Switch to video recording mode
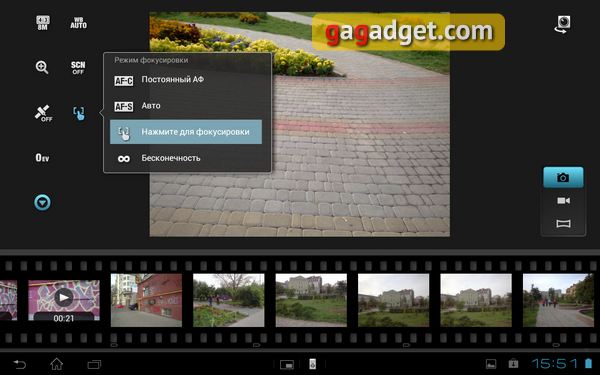Image resolution: width=600 pixels, height=375 pixels. (563, 201)
